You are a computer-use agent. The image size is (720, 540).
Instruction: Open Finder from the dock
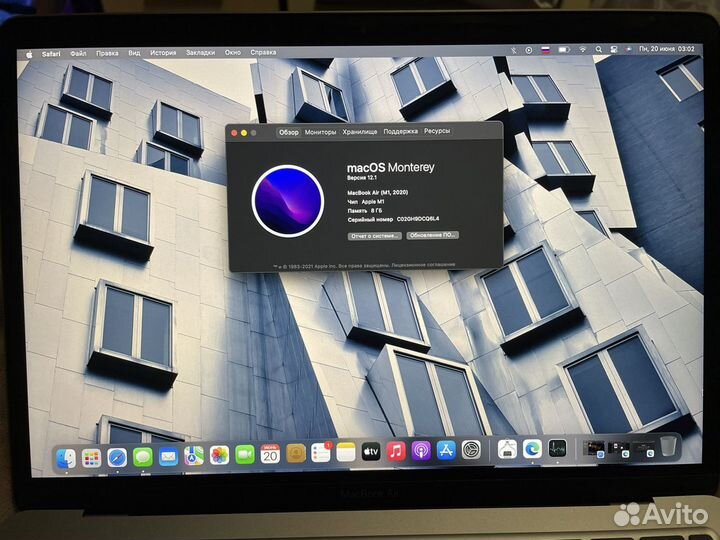pos(66,458)
